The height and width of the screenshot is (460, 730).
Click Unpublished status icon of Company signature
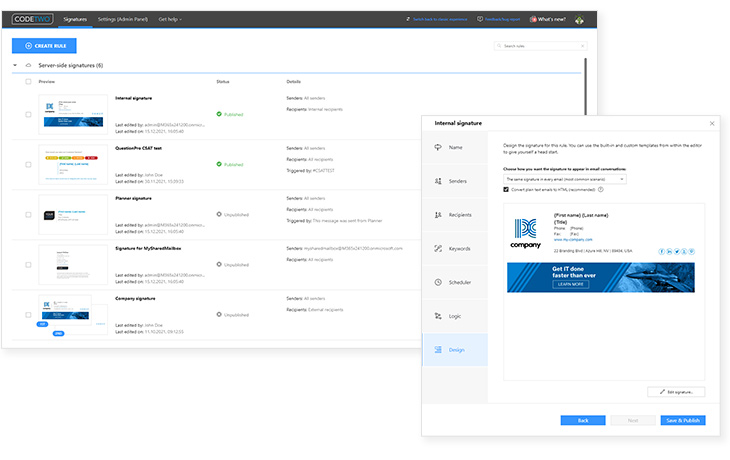click(219, 314)
